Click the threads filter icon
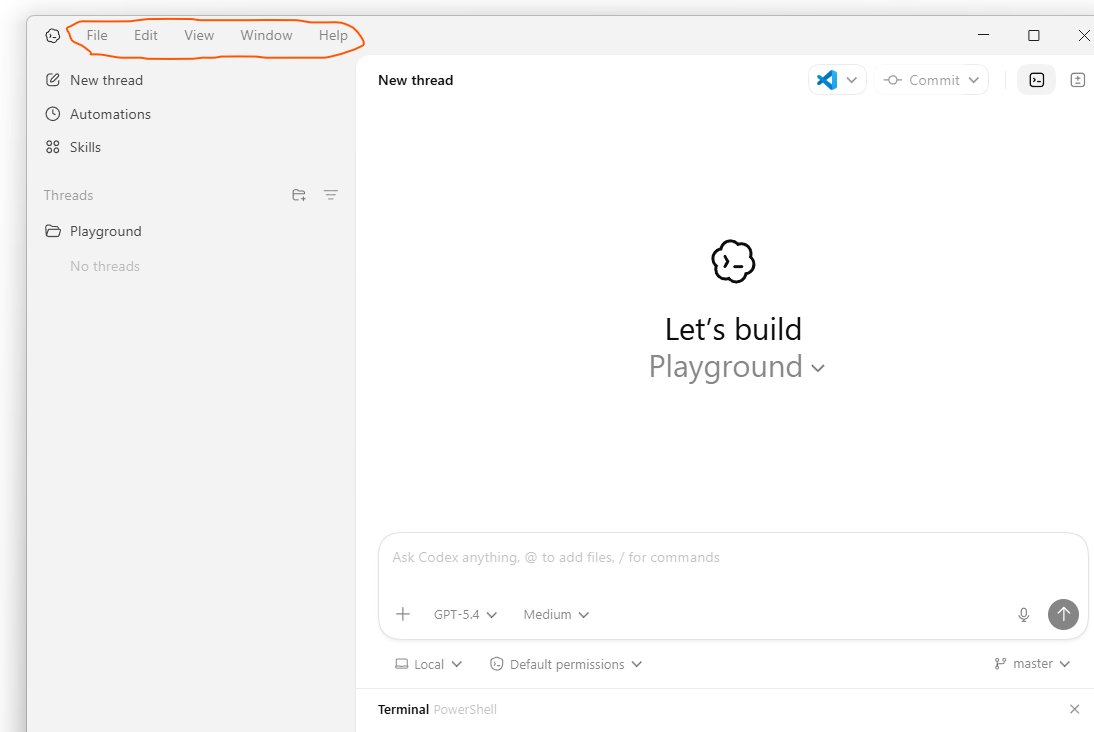1094x732 pixels. click(331, 195)
